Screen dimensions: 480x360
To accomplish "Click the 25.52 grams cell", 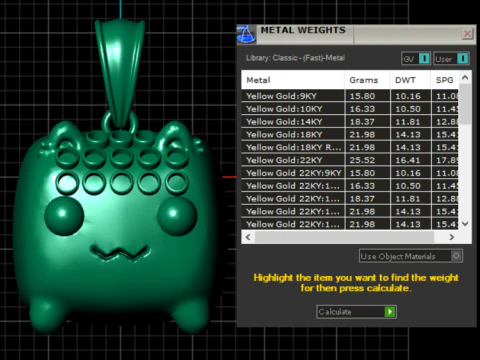I will [367, 160].
